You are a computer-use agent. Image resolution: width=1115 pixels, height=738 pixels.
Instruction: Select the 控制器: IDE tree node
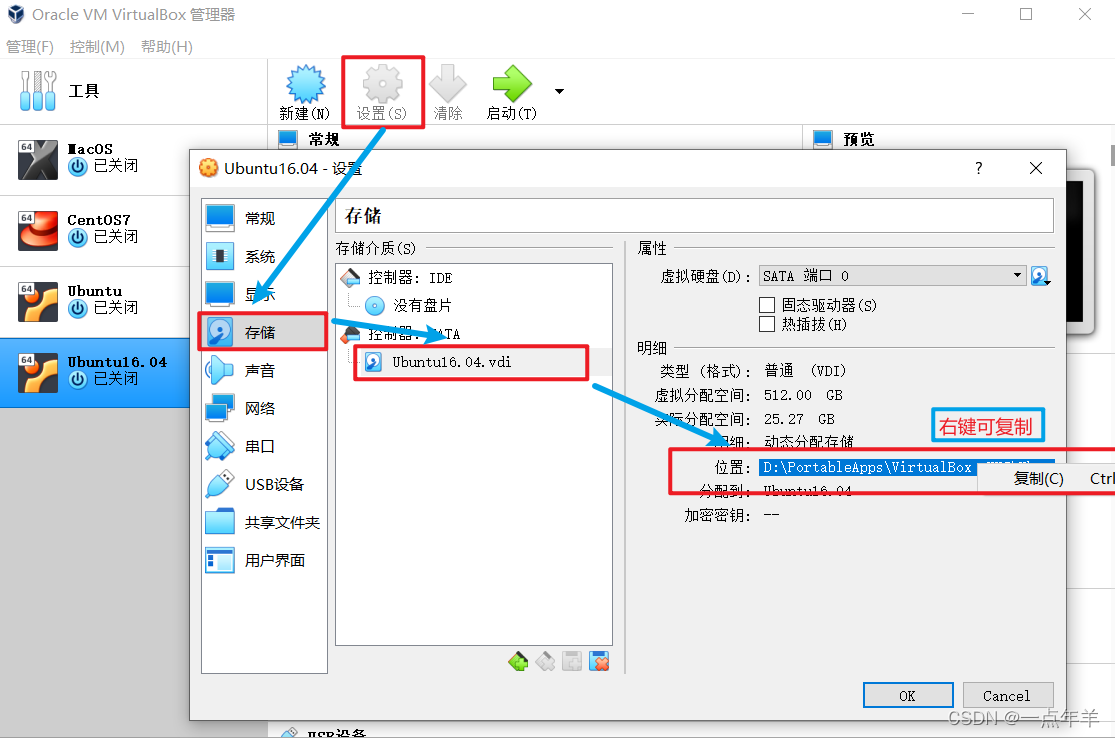click(x=409, y=277)
